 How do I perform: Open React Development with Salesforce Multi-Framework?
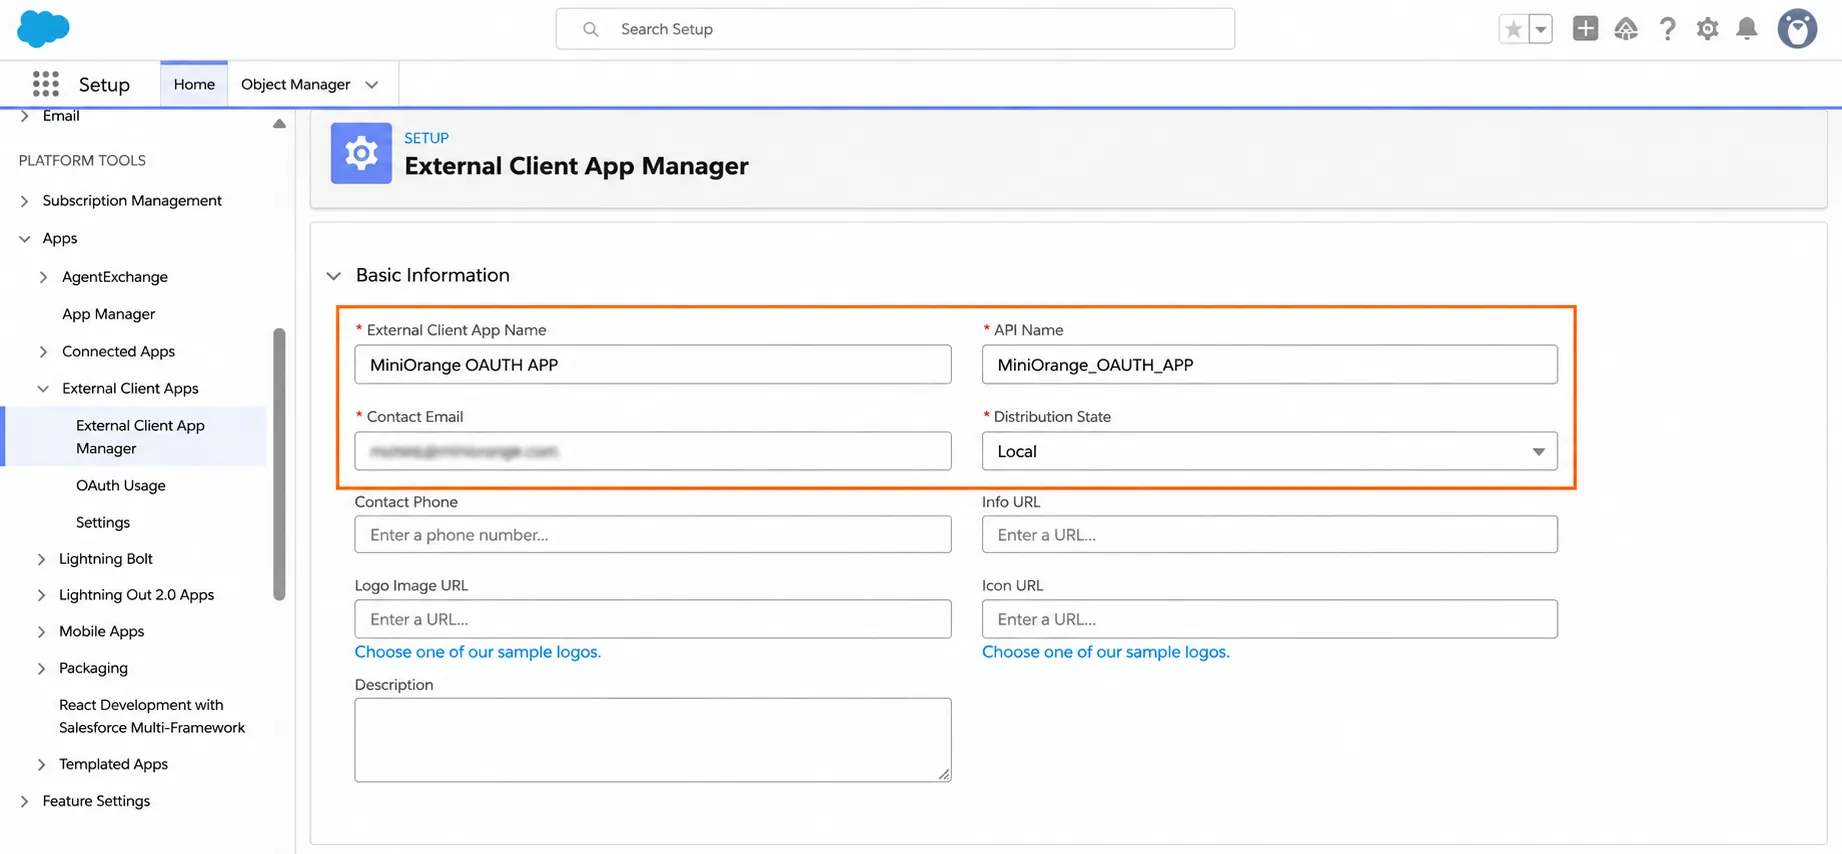click(152, 716)
